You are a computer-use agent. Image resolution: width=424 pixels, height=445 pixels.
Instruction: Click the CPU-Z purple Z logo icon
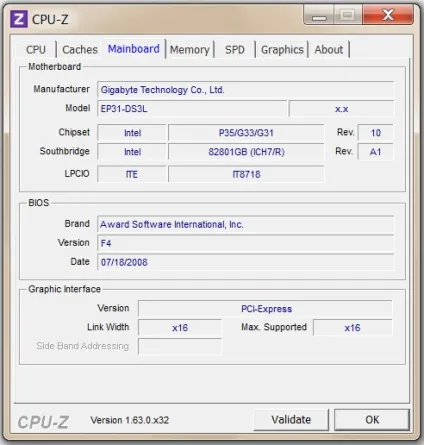(x=19, y=19)
